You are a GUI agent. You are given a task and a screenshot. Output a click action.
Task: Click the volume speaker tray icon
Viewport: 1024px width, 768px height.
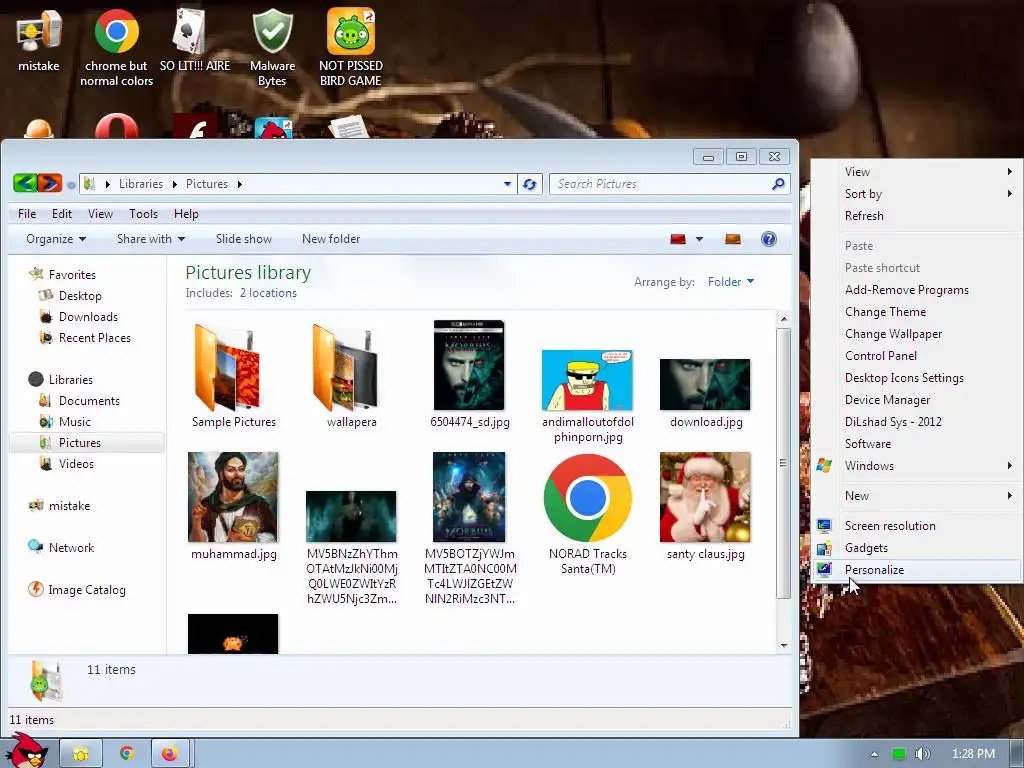point(922,754)
